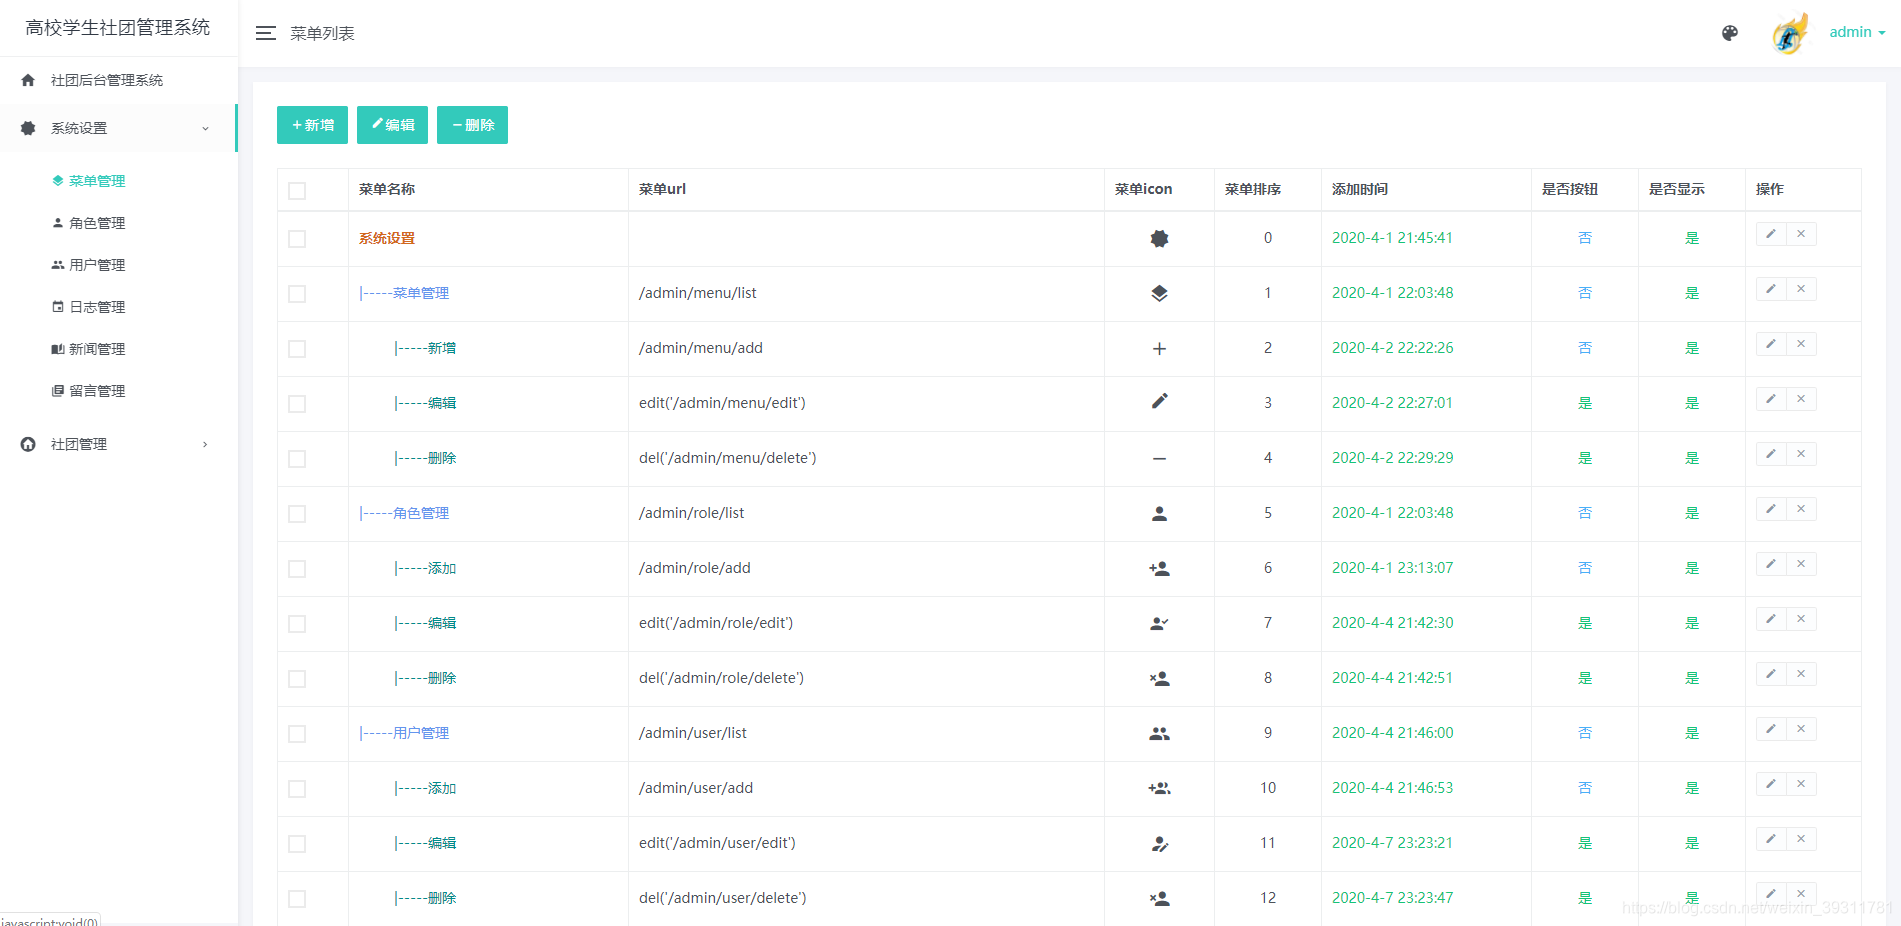
Task: Collapse the 系统设置 sidebar group
Action: 118,128
